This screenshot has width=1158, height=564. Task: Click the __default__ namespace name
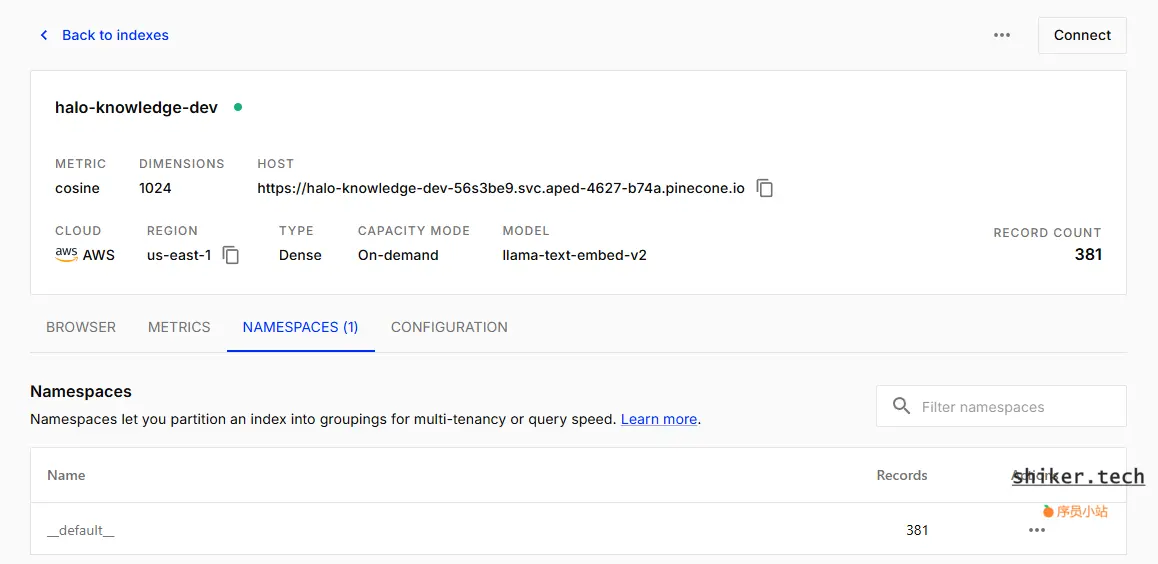(80, 530)
